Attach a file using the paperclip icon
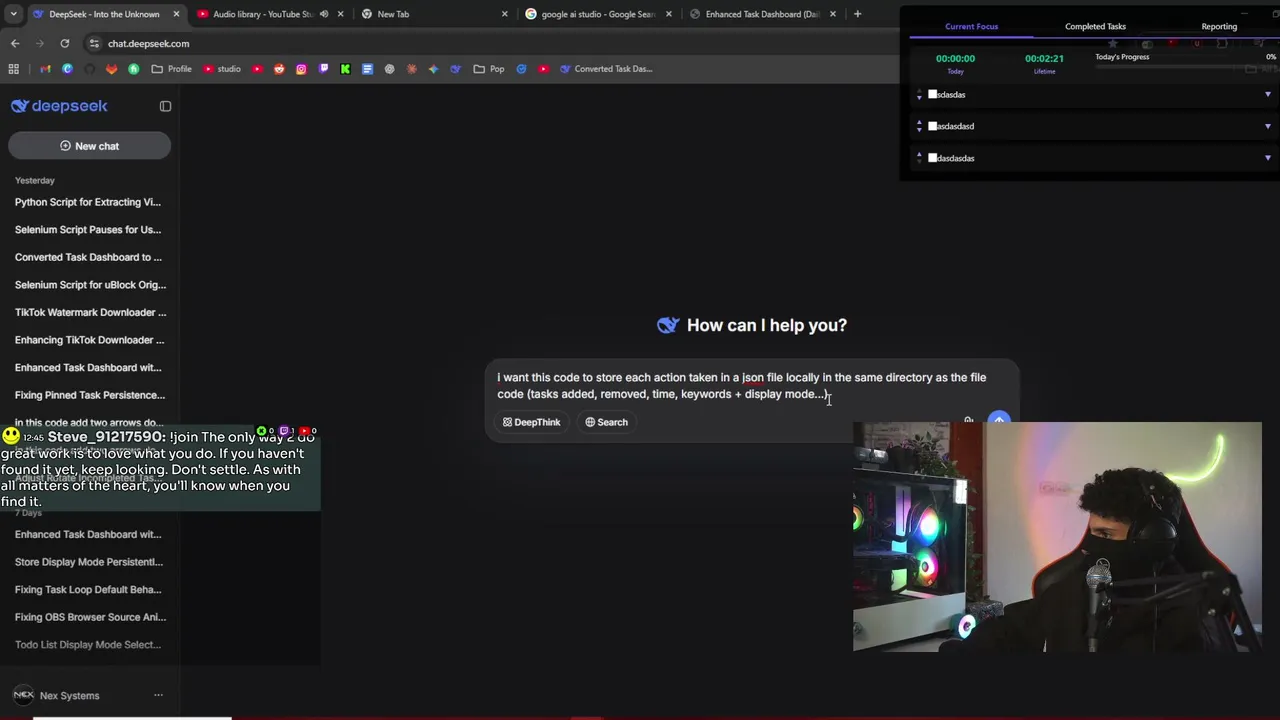Viewport: 1280px width, 720px height. (x=968, y=421)
